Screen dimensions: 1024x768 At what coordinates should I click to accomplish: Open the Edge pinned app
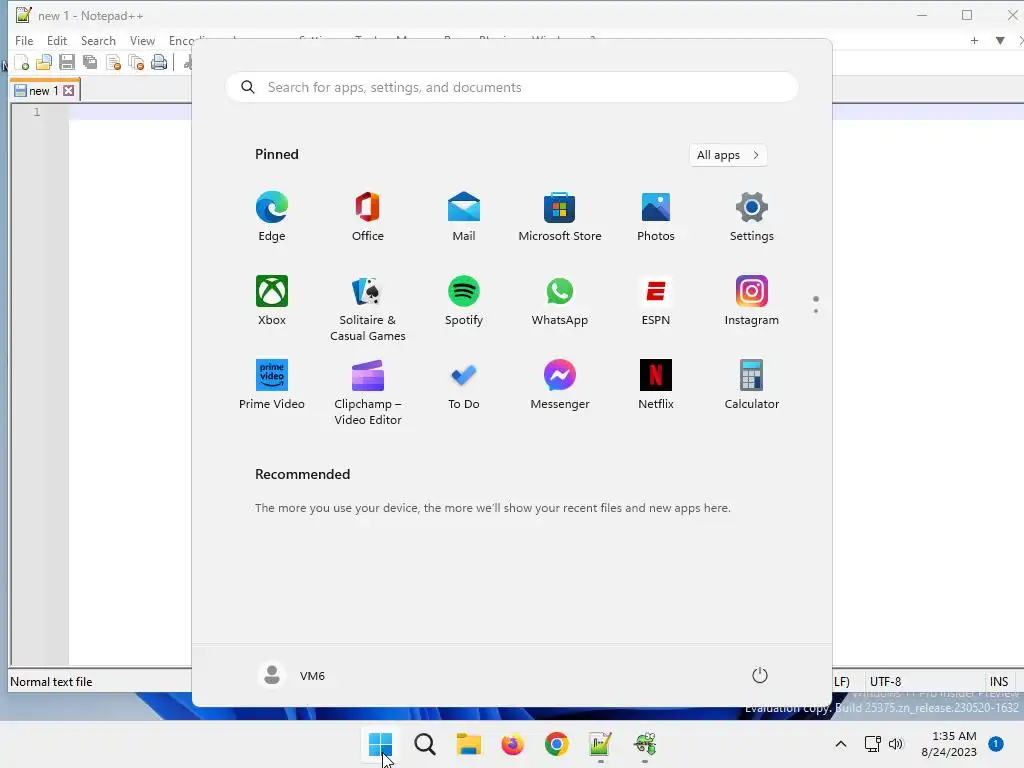tap(272, 217)
